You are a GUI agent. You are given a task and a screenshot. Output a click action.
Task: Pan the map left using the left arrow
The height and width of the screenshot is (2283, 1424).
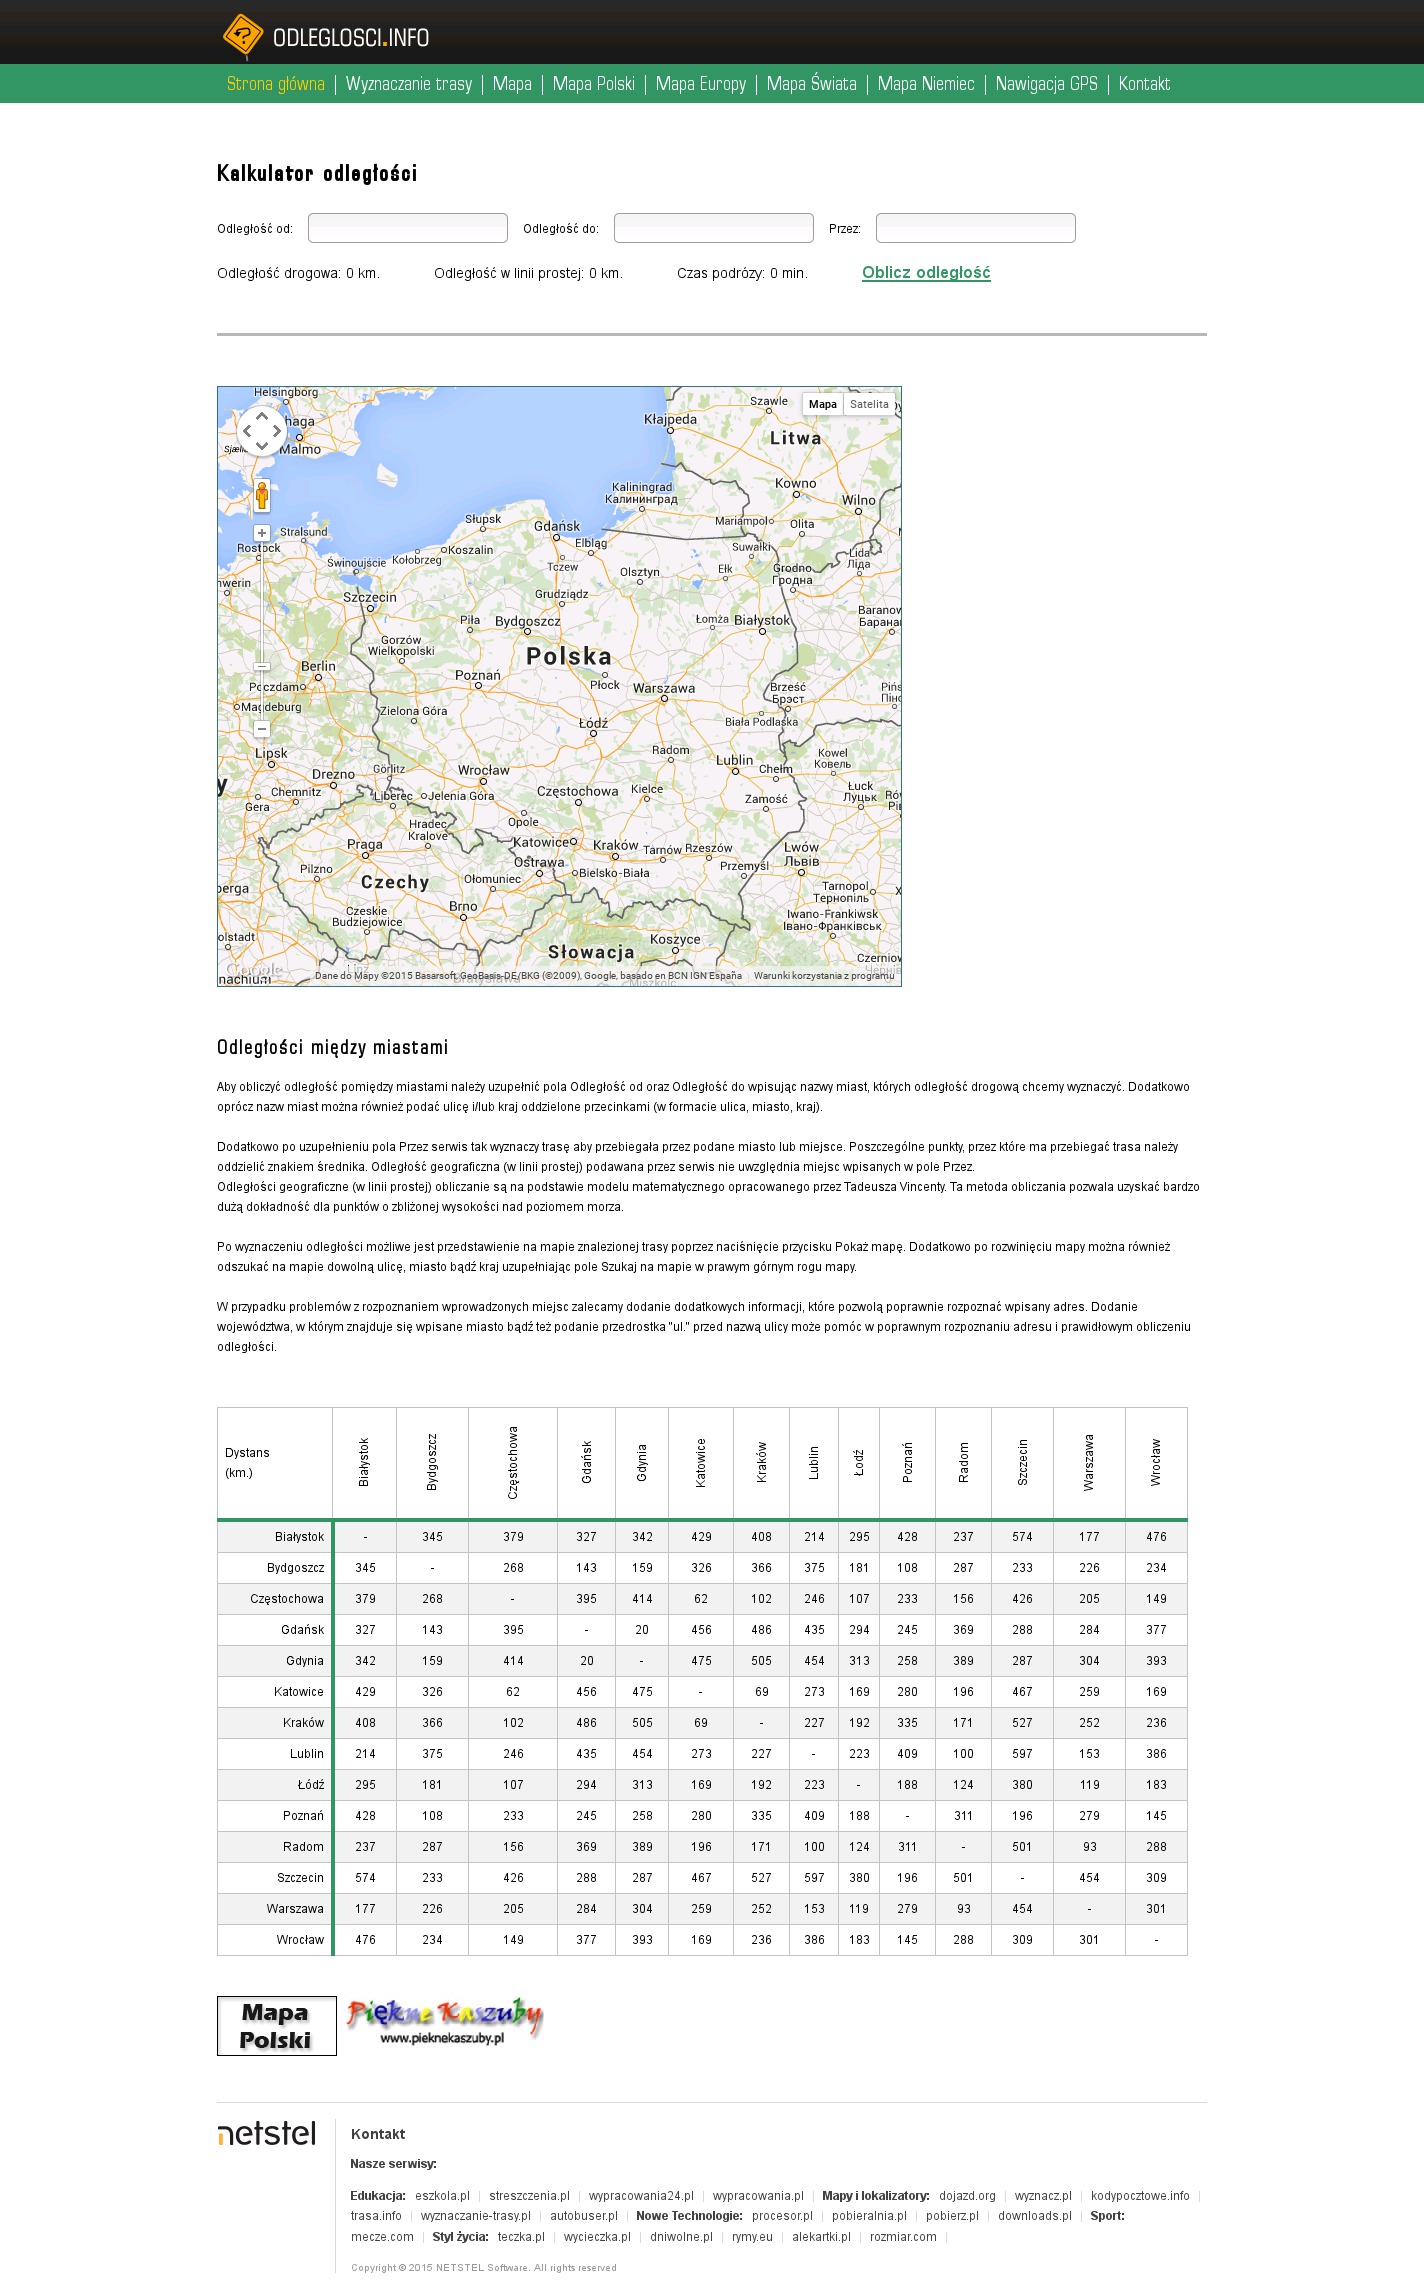tap(246, 432)
